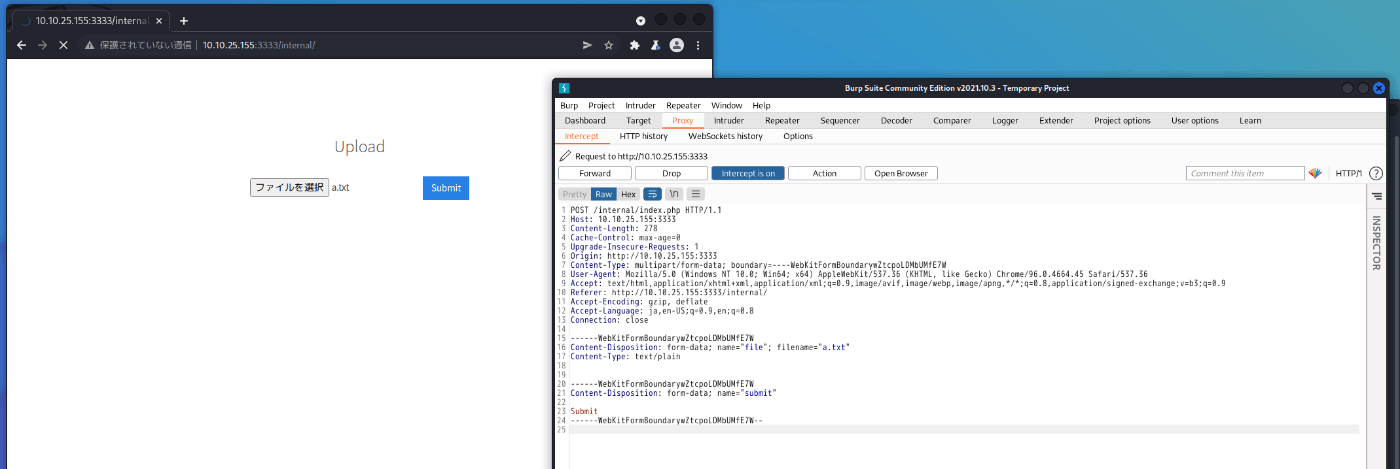Click the help question mark icon in Burp
The image size is (1400, 469).
click(1376, 173)
